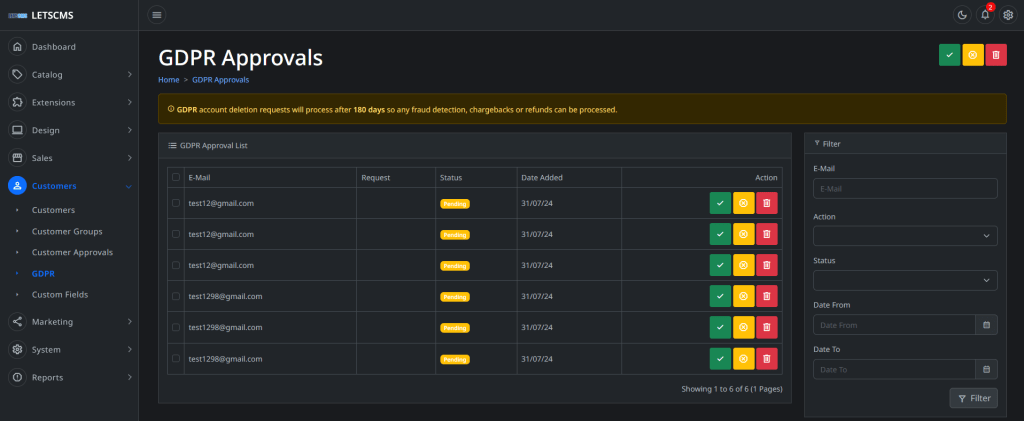Viewport: 1024px width, 421px height.
Task: Approve the first test12@gmail.com request
Action: pos(720,203)
